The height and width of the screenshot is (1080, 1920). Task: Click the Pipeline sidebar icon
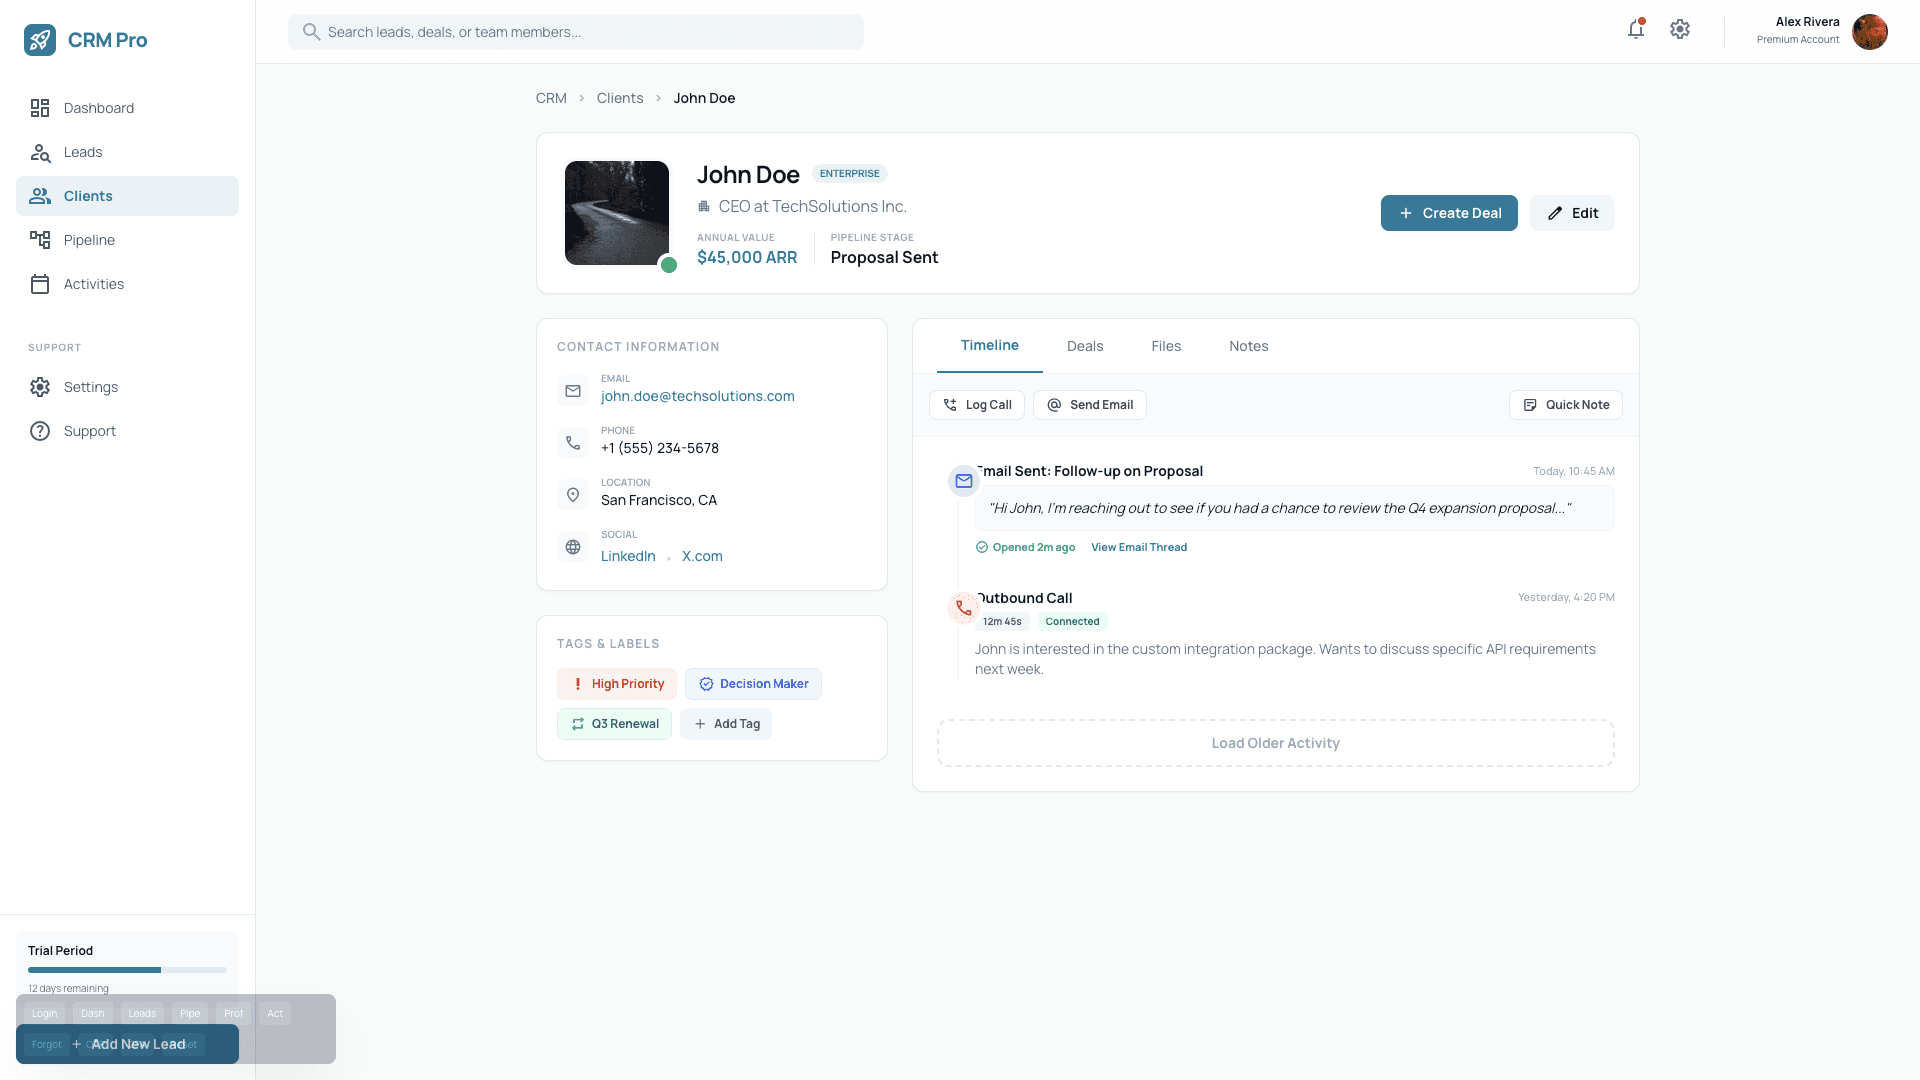[40, 240]
